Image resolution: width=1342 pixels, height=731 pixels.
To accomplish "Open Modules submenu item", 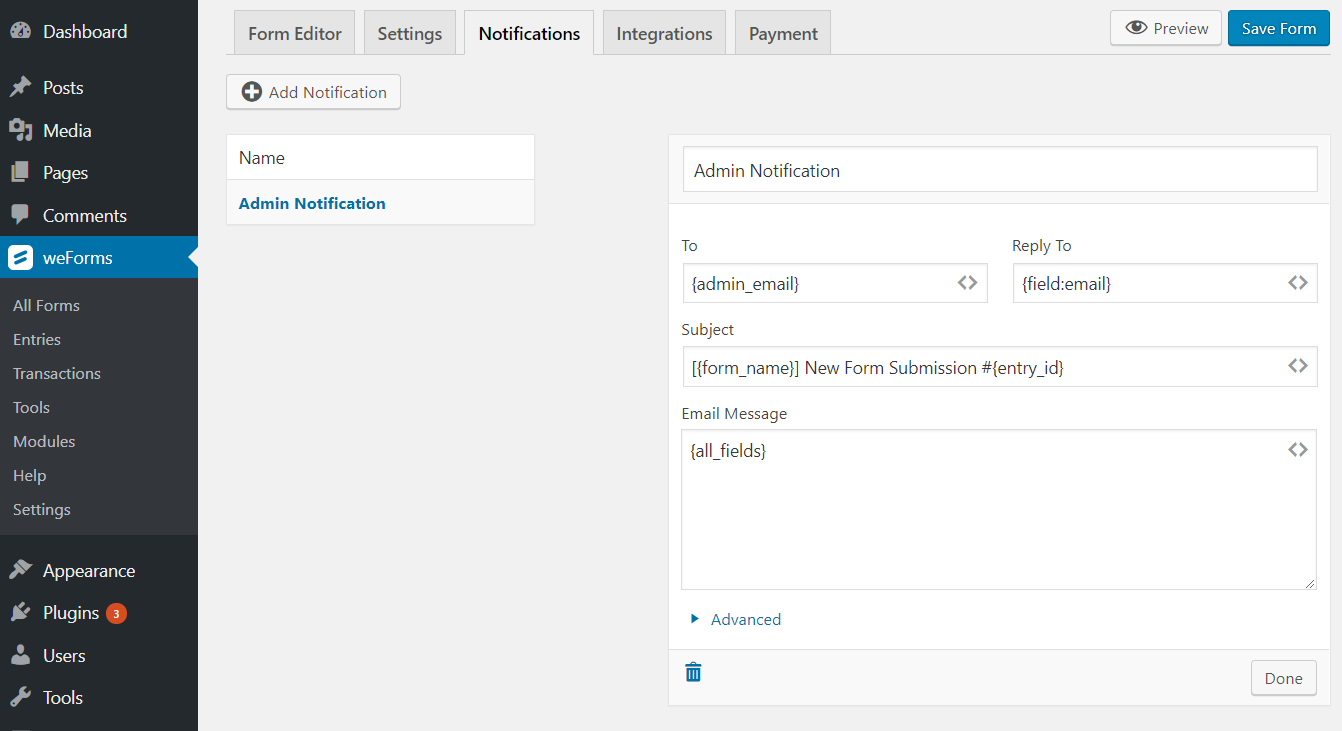I will pyautogui.click(x=44, y=441).
